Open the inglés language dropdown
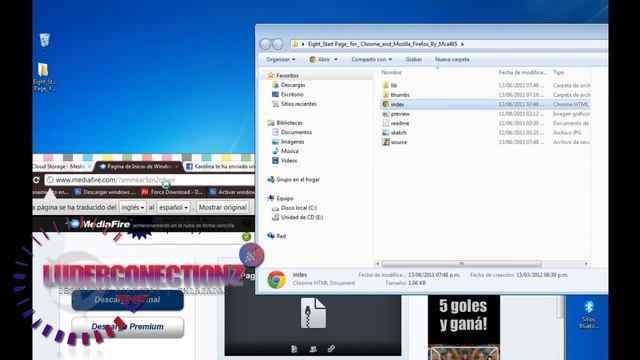 (x=133, y=207)
